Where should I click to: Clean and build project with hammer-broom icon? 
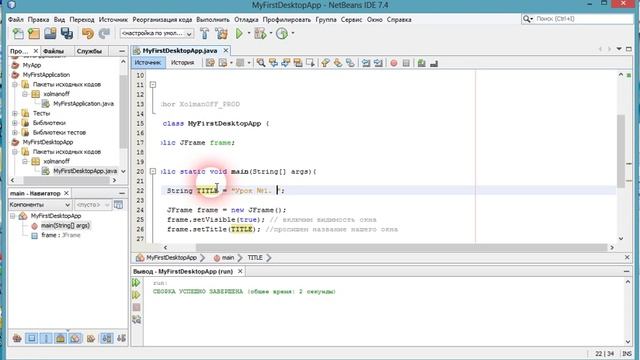tap(222, 33)
